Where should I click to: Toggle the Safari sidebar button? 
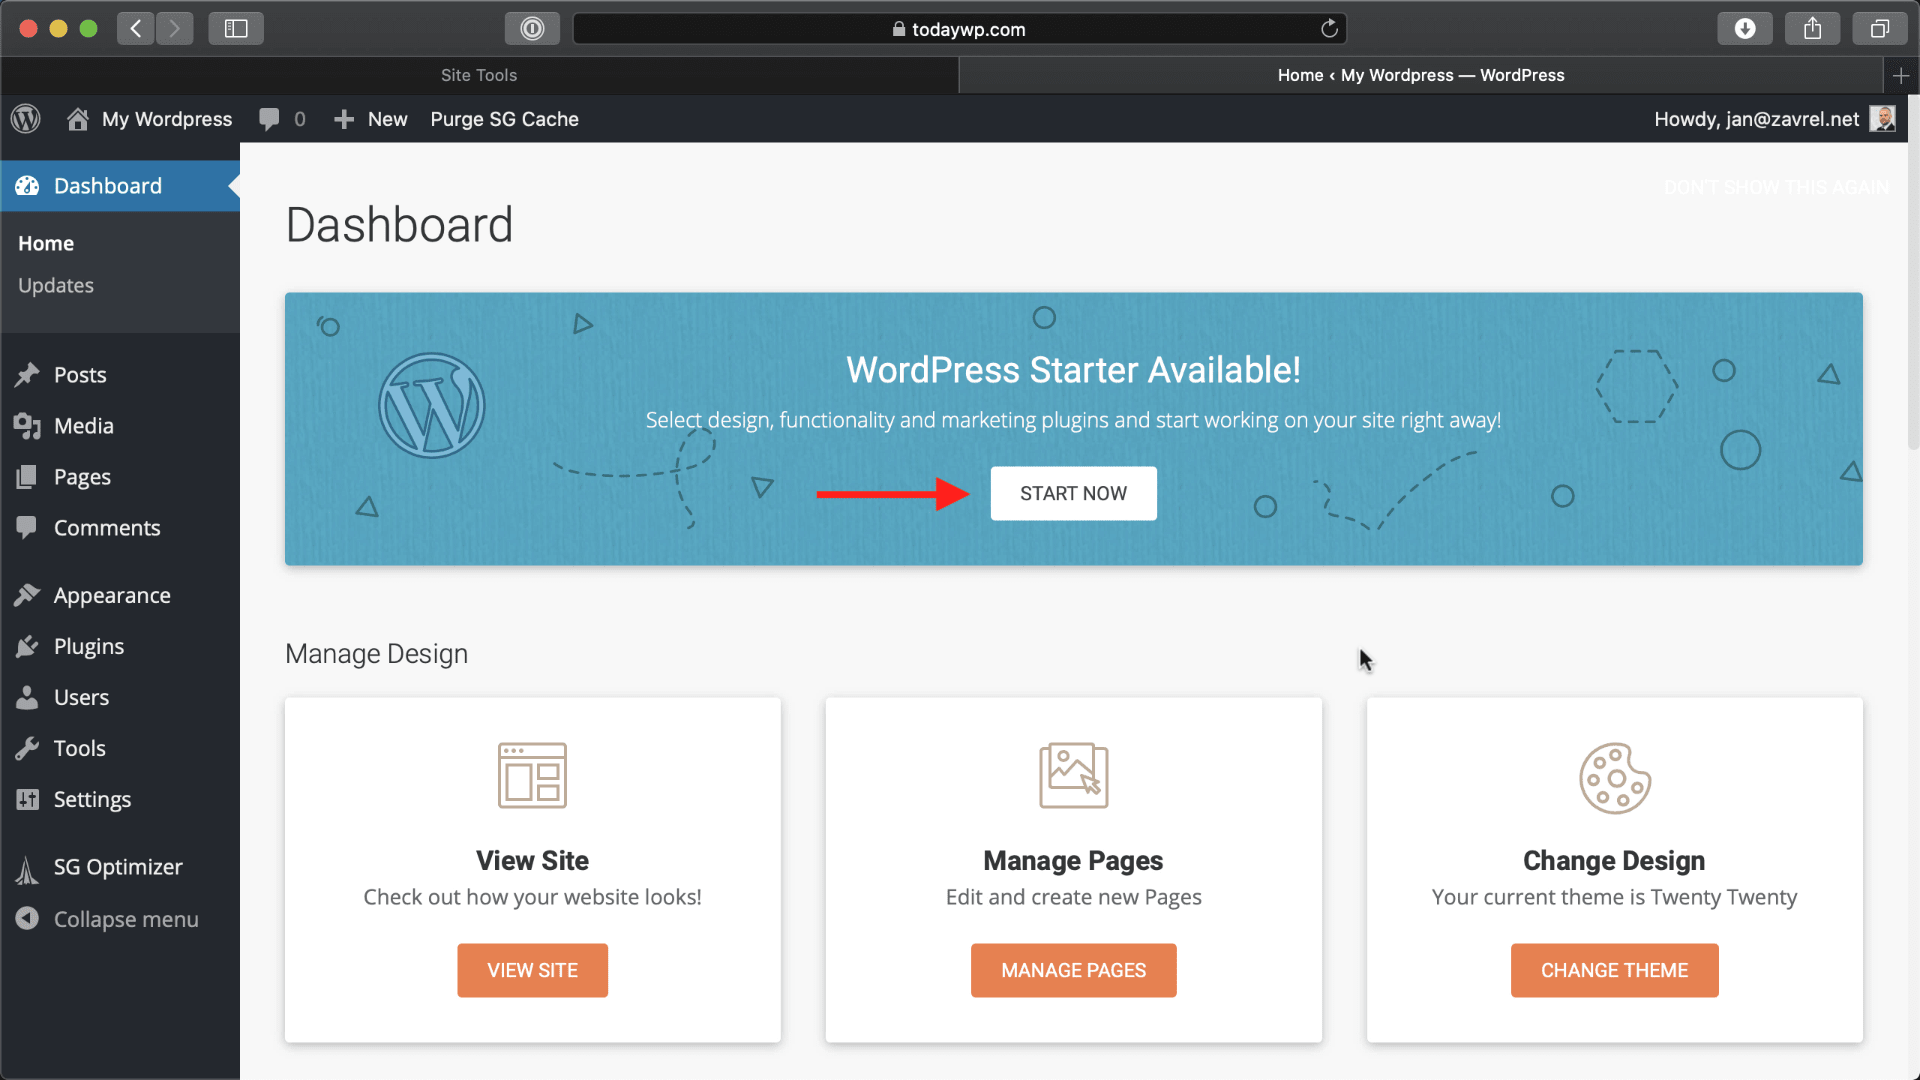236,29
